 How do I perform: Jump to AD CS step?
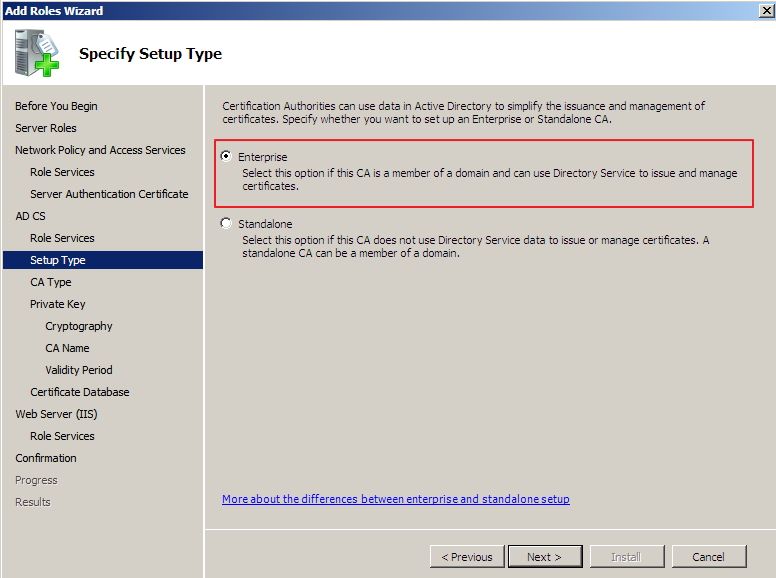30,216
